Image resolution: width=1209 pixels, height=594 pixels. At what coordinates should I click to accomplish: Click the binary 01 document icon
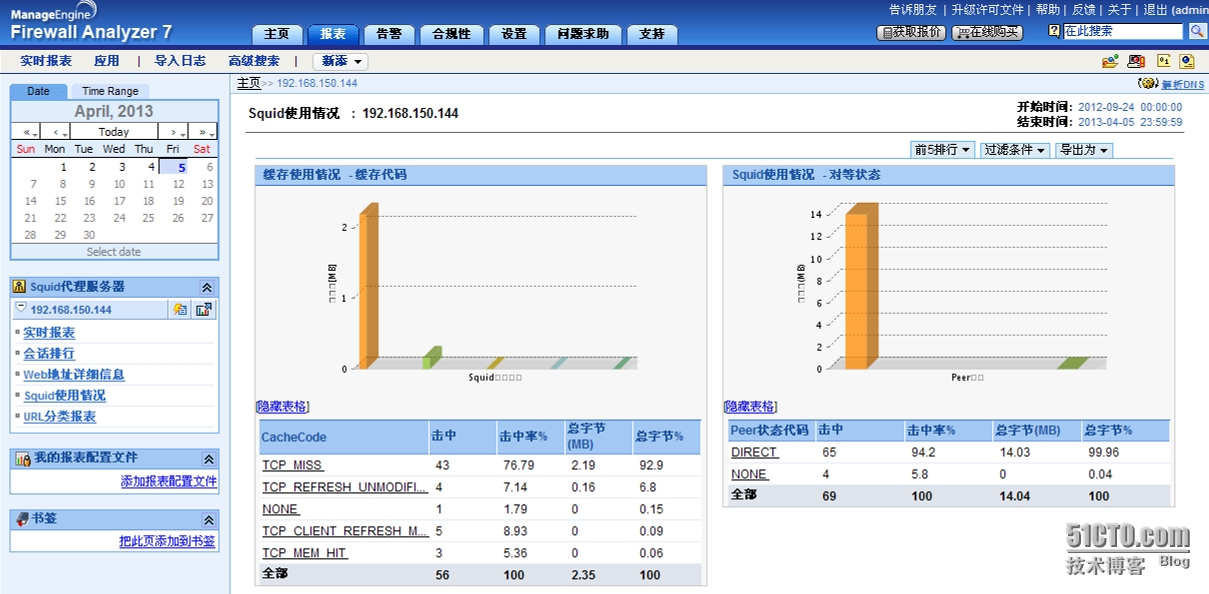click(x=1163, y=61)
